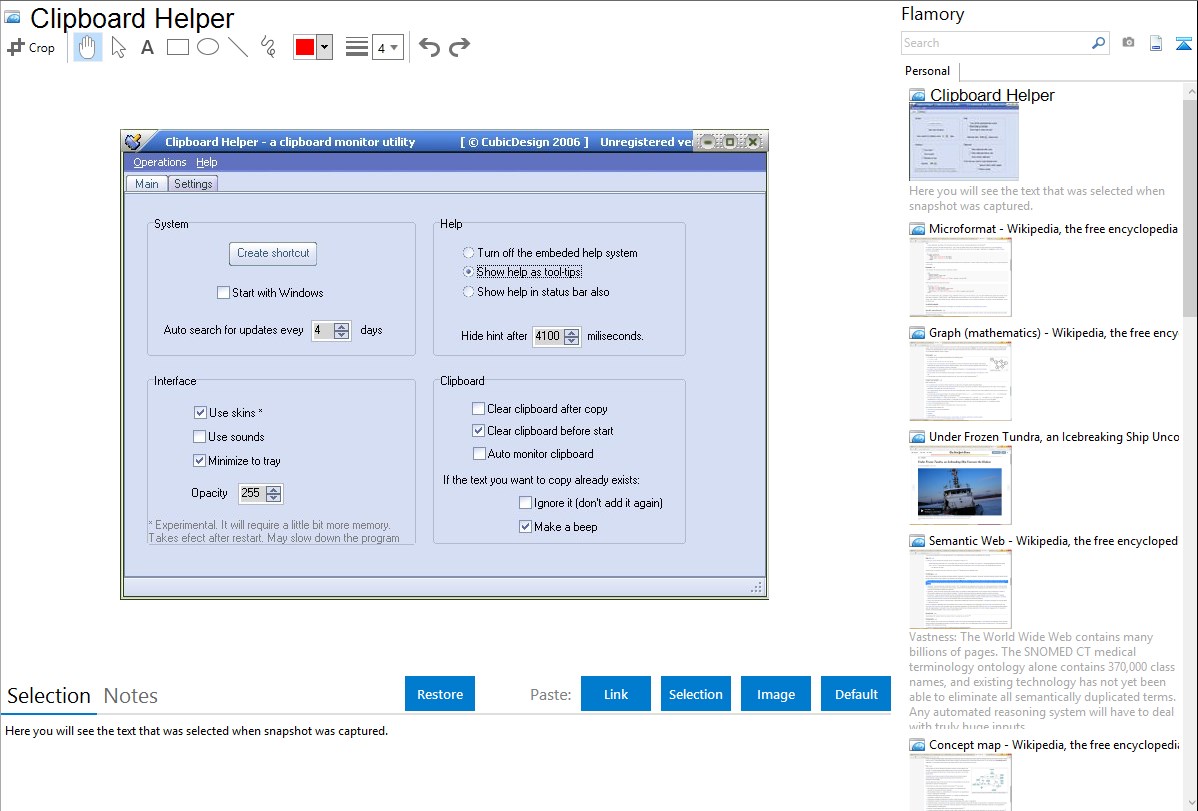
Task: Click the Opacity value field showing 255
Action: (251, 494)
